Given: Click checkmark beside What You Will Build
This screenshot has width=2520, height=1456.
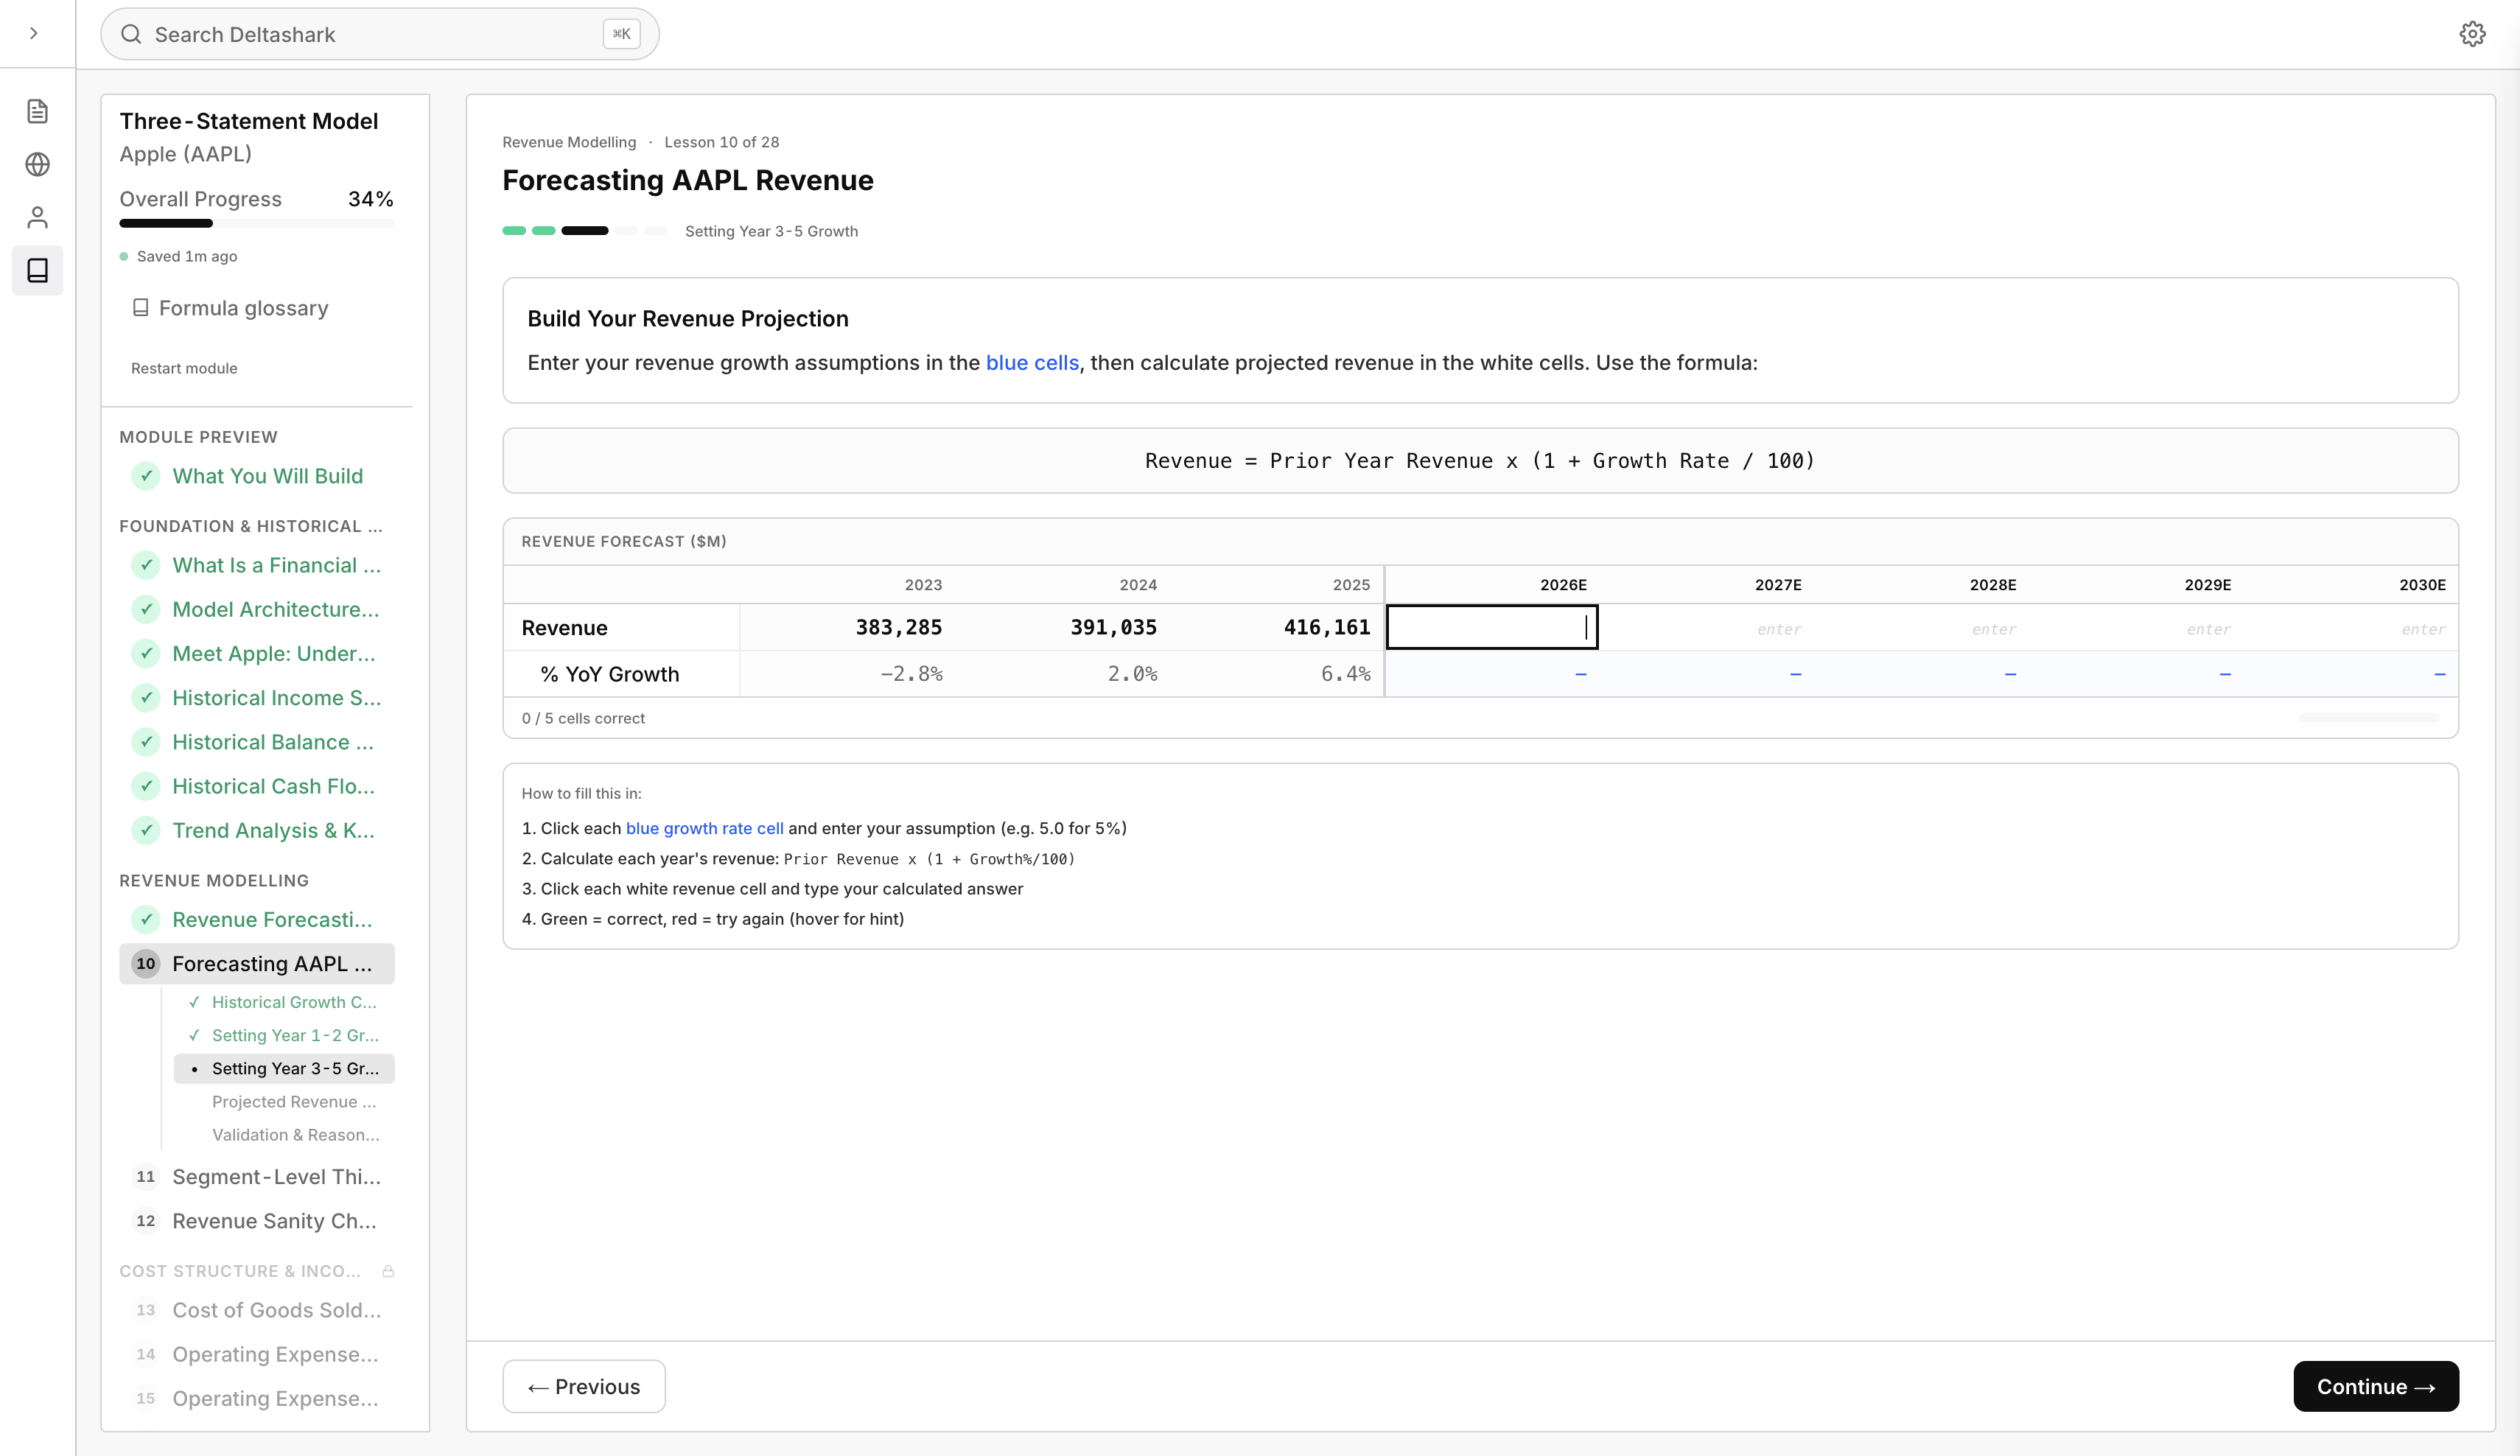Looking at the screenshot, I should (x=146, y=476).
